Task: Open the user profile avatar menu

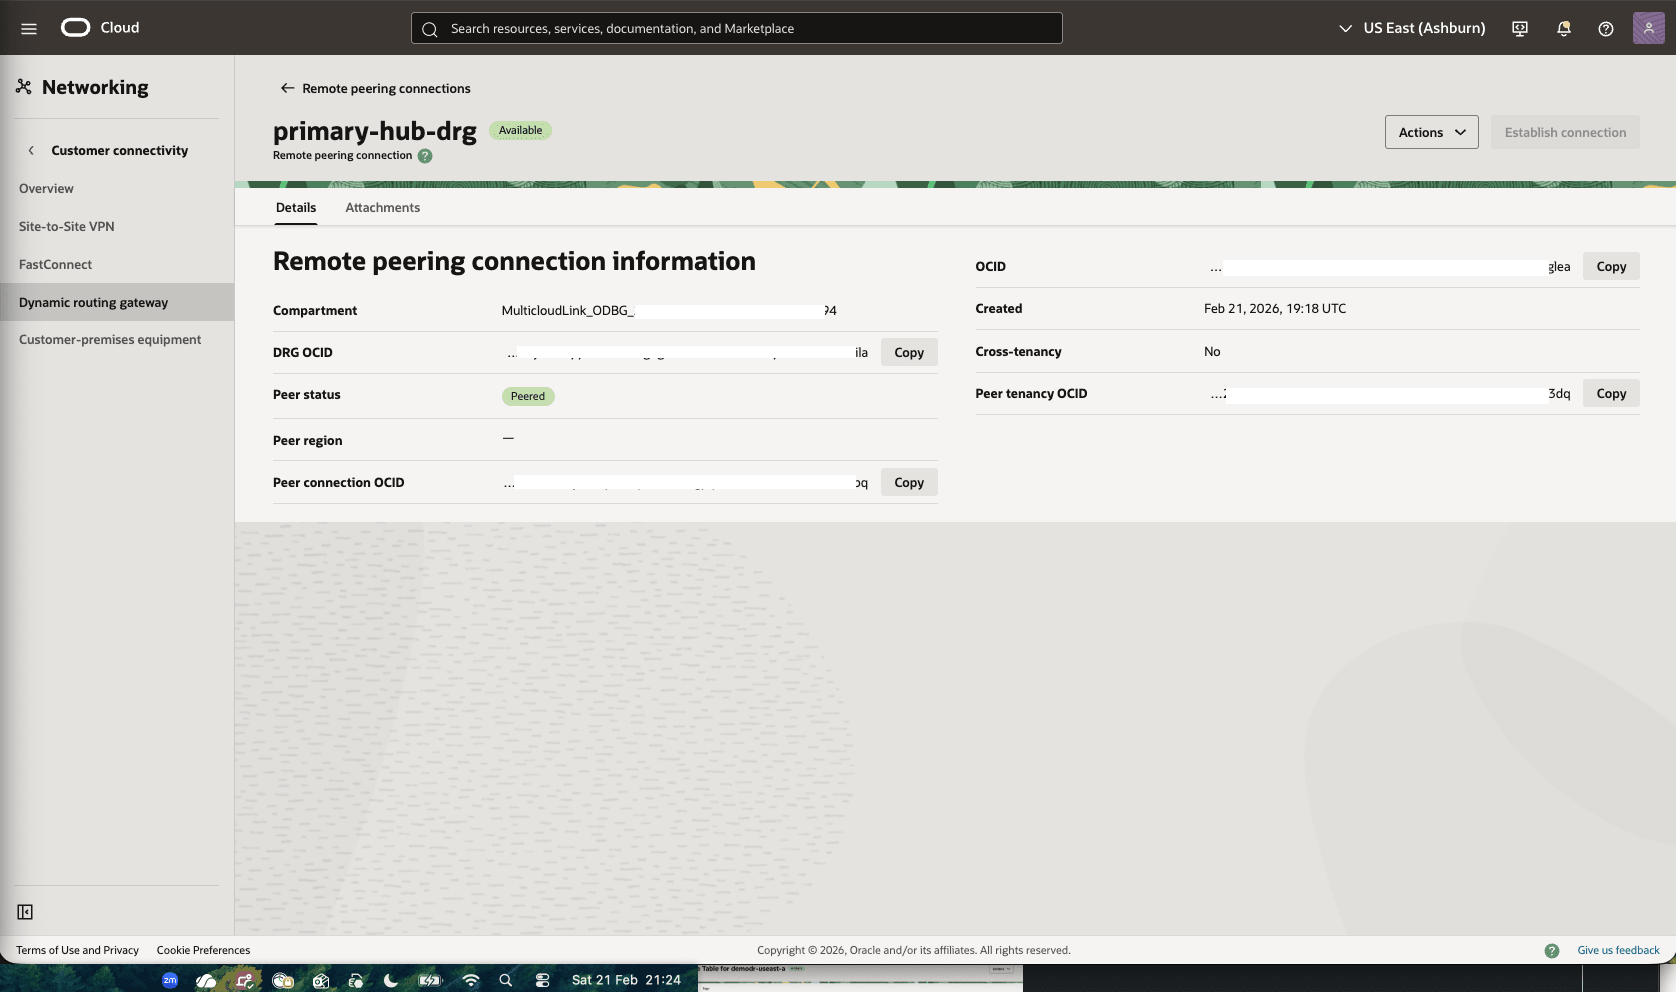Action: coord(1647,28)
